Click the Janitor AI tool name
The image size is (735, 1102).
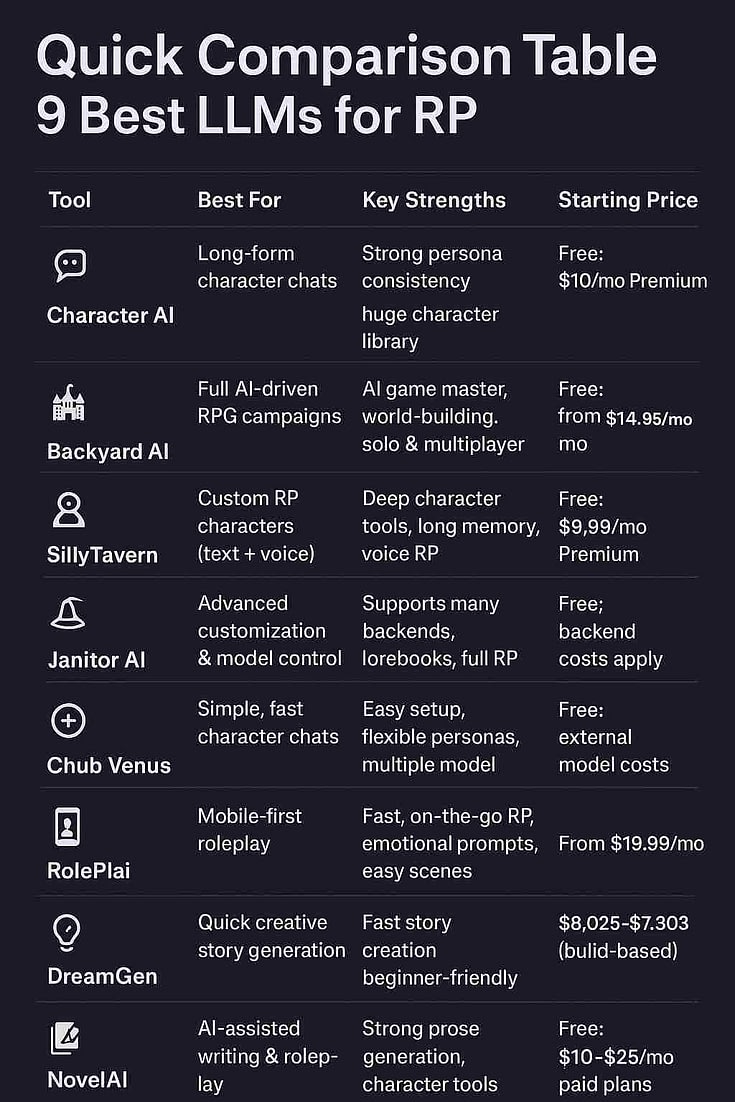pyautogui.click(x=96, y=660)
